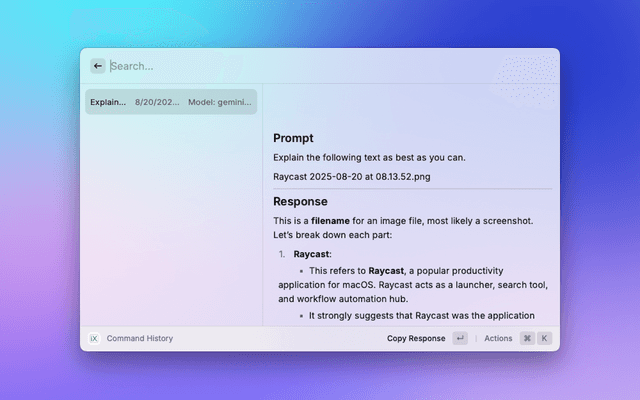Click the Response heading

click(x=300, y=201)
